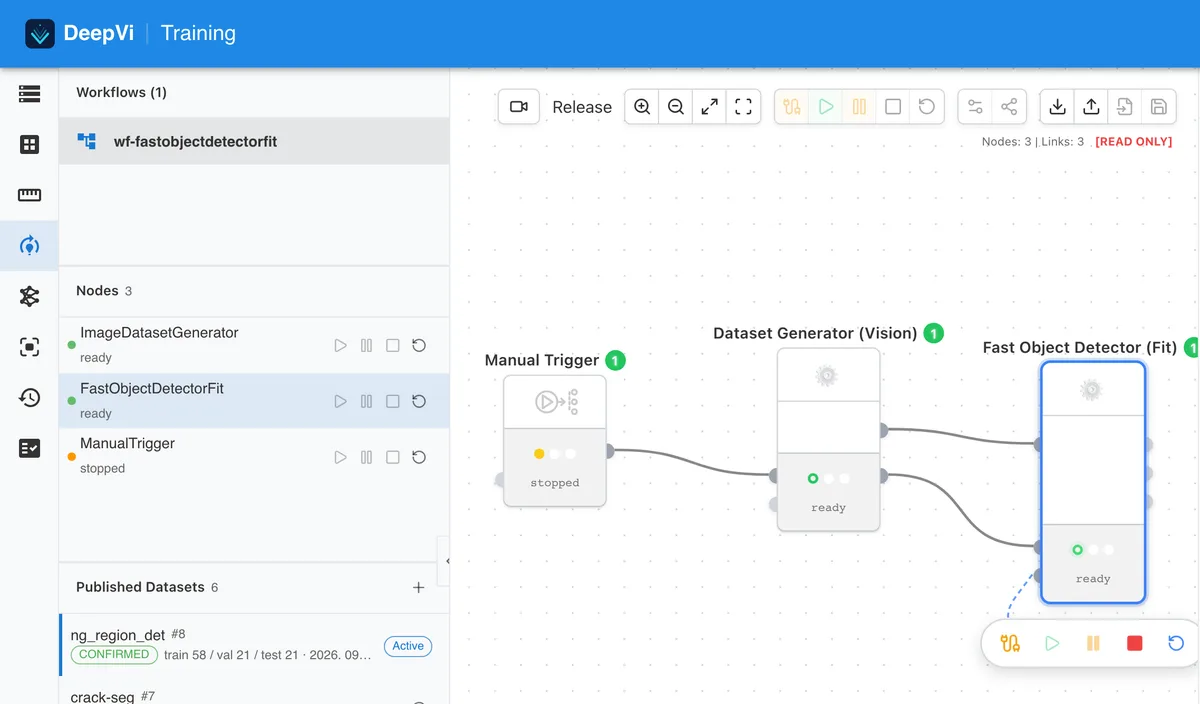Viewport: 1200px width, 704px height.
Task: Open the capture frame sidebar icon
Action: 29,347
